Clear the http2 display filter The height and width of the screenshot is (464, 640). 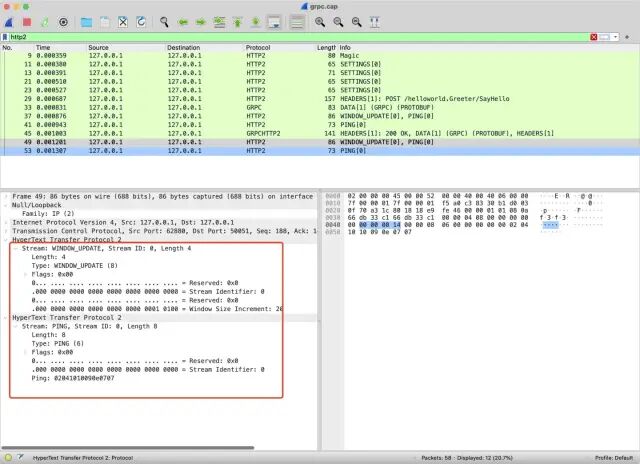point(594,37)
